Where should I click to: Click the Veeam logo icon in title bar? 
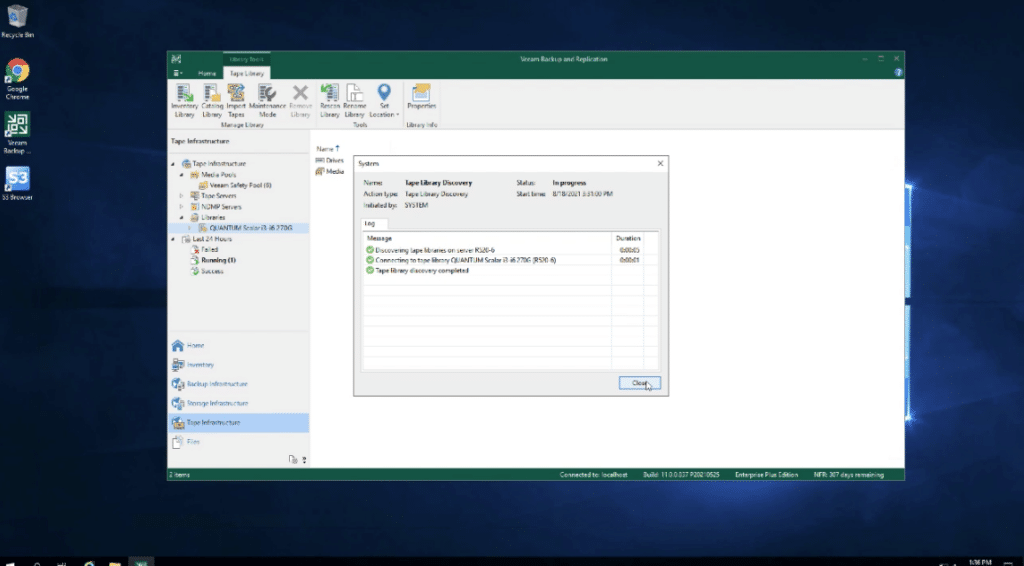click(x=176, y=59)
